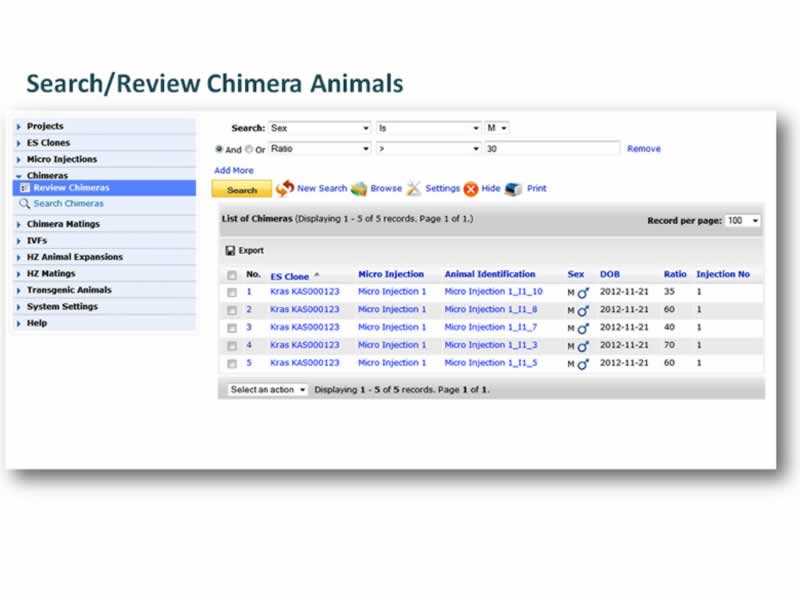The height and width of the screenshot is (600, 800).
Task: Click the ratio value input field
Action: coord(551,148)
